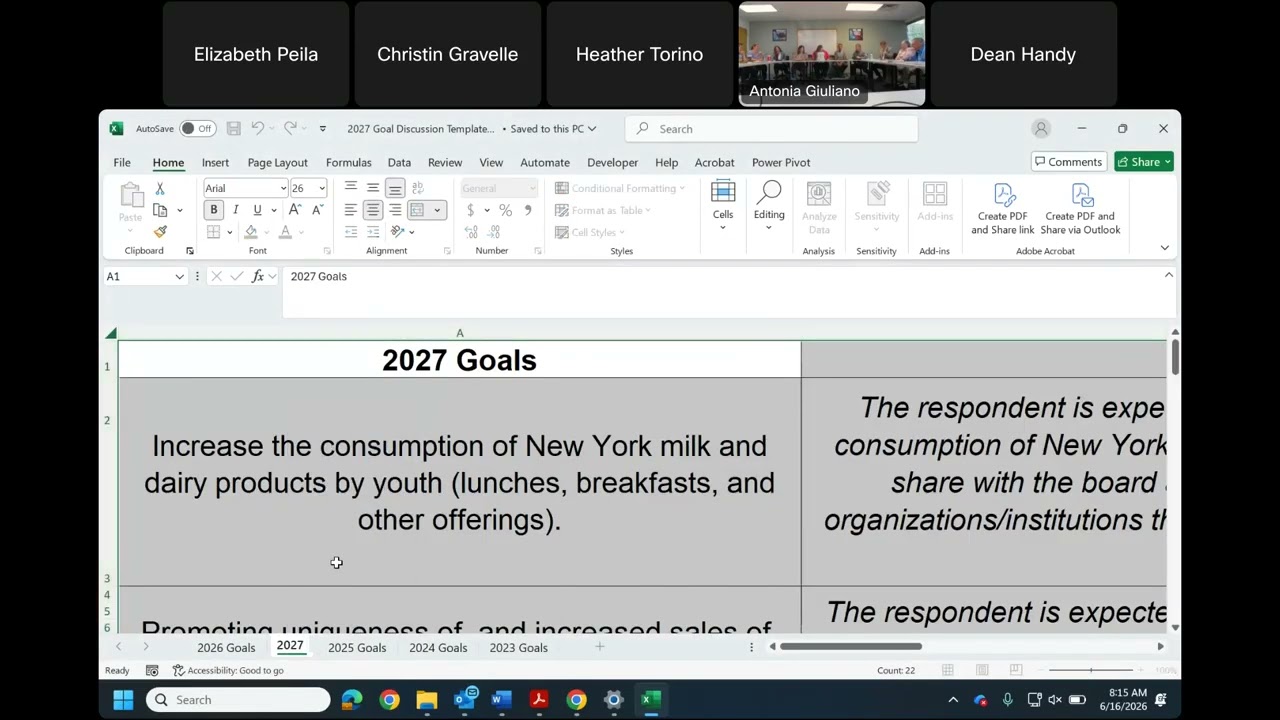Open the File menu
The image size is (1280, 720).
coord(122,162)
